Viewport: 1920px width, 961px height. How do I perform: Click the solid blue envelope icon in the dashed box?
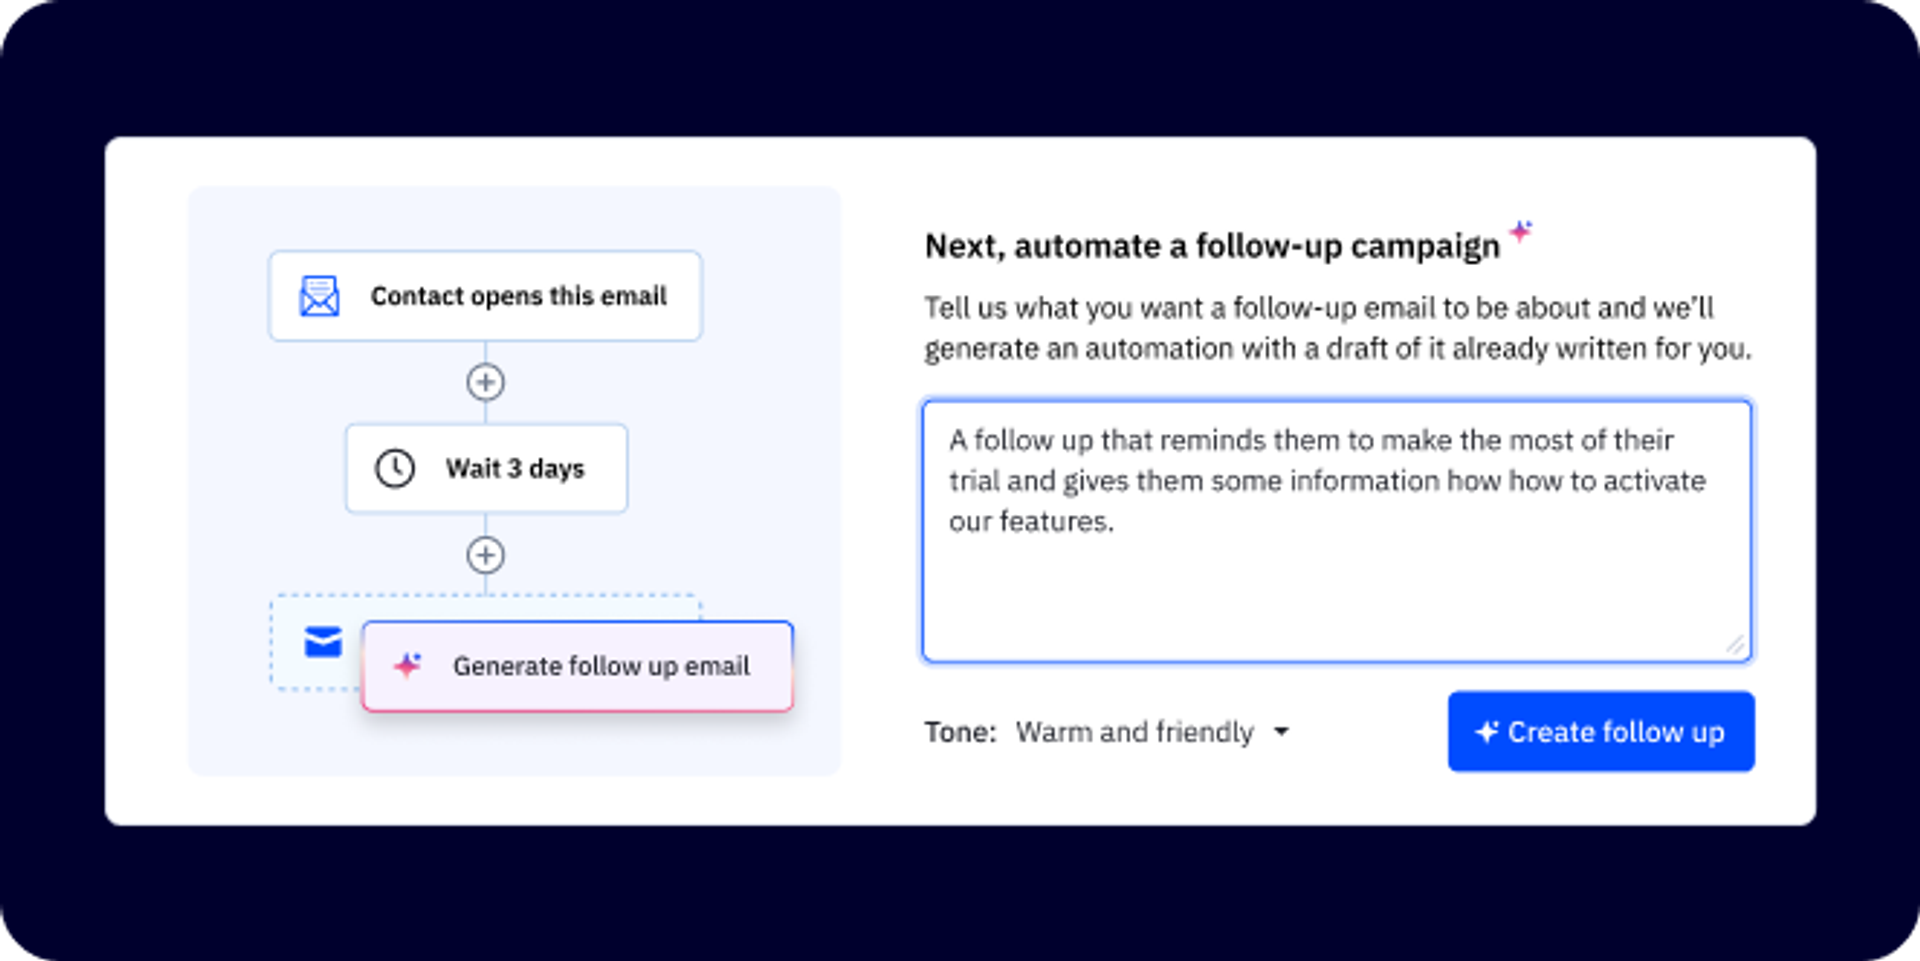(x=323, y=642)
